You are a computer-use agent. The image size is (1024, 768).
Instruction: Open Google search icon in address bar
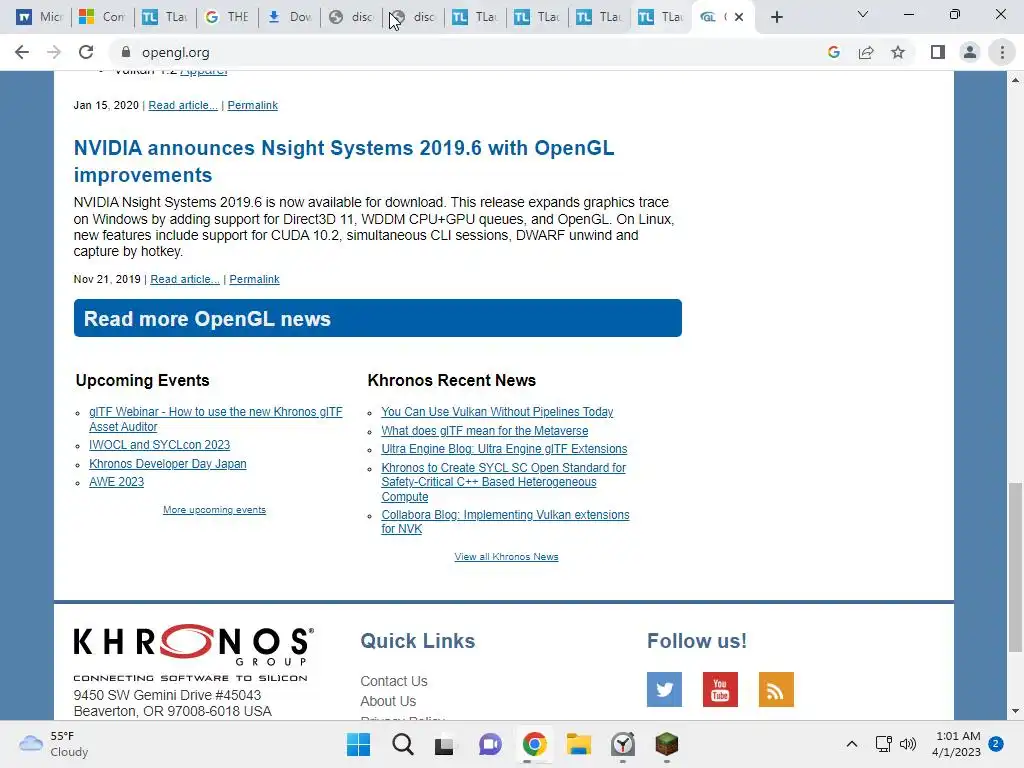[x=833, y=52]
